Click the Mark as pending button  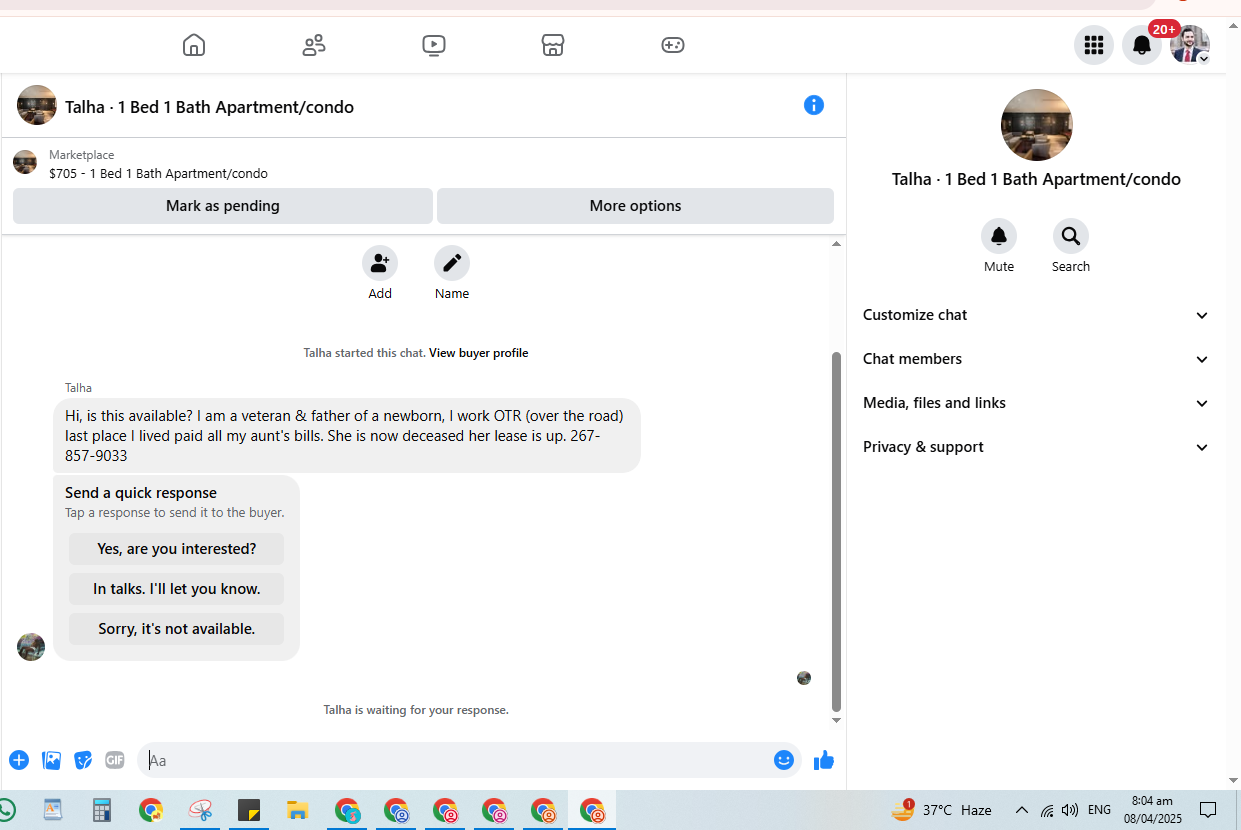223,206
